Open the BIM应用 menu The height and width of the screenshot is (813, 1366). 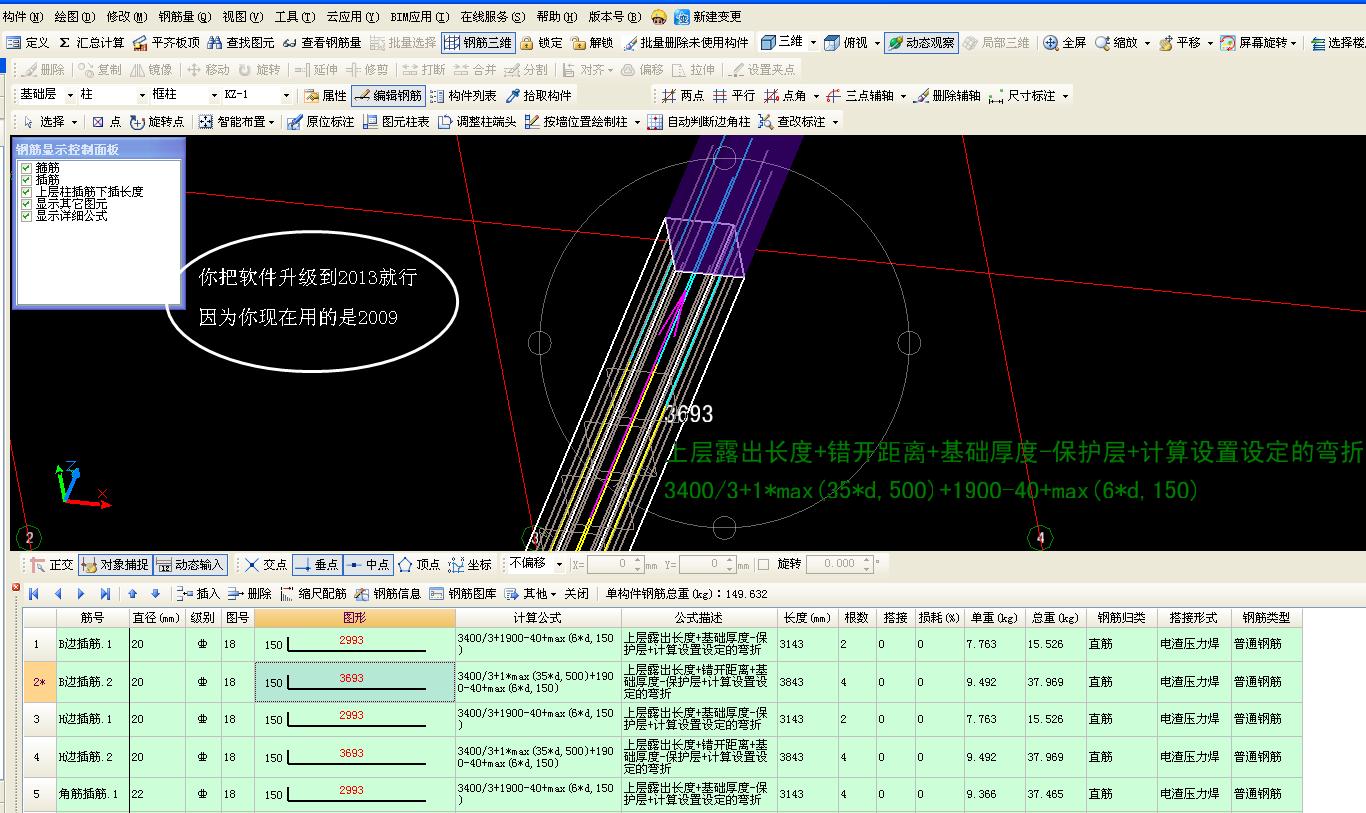[x=420, y=17]
